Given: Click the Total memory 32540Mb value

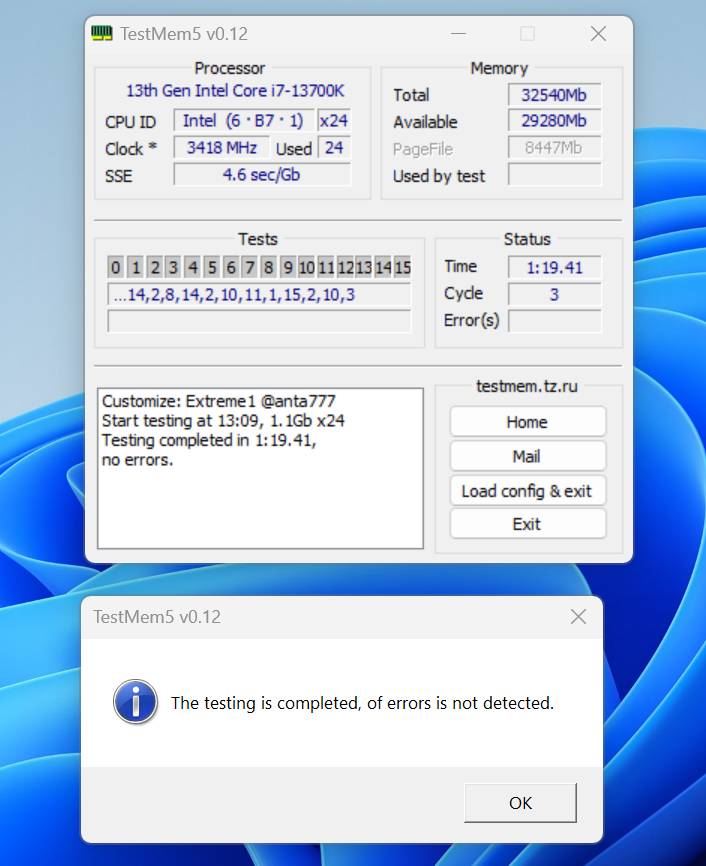Looking at the screenshot, I should point(555,94).
